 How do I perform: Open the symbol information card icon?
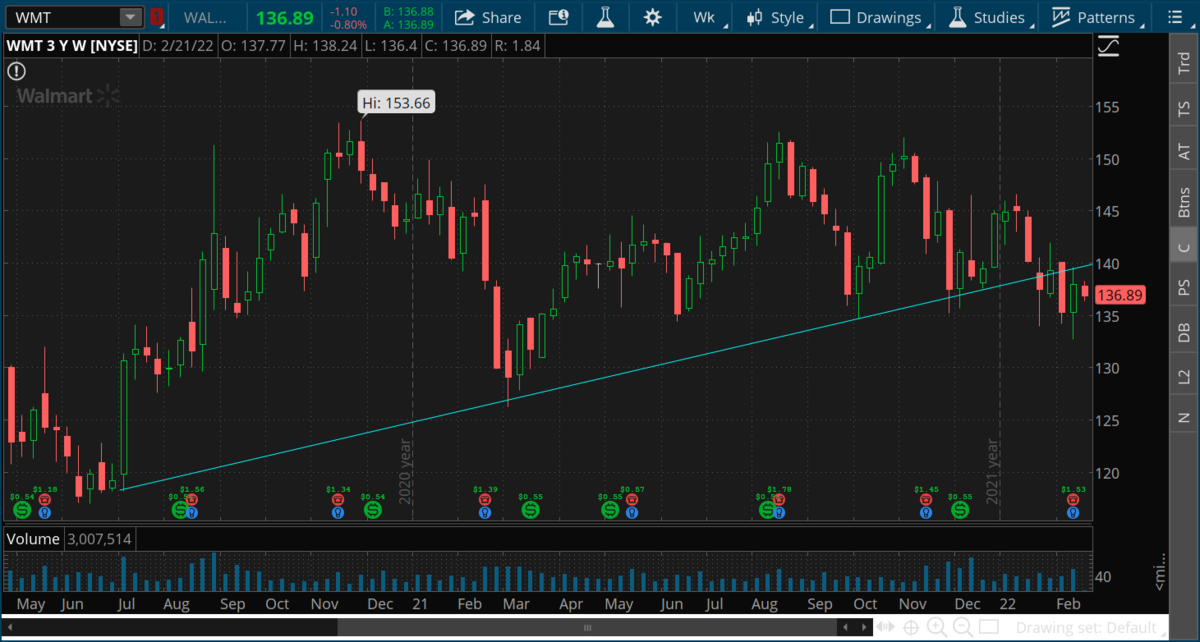[559, 17]
